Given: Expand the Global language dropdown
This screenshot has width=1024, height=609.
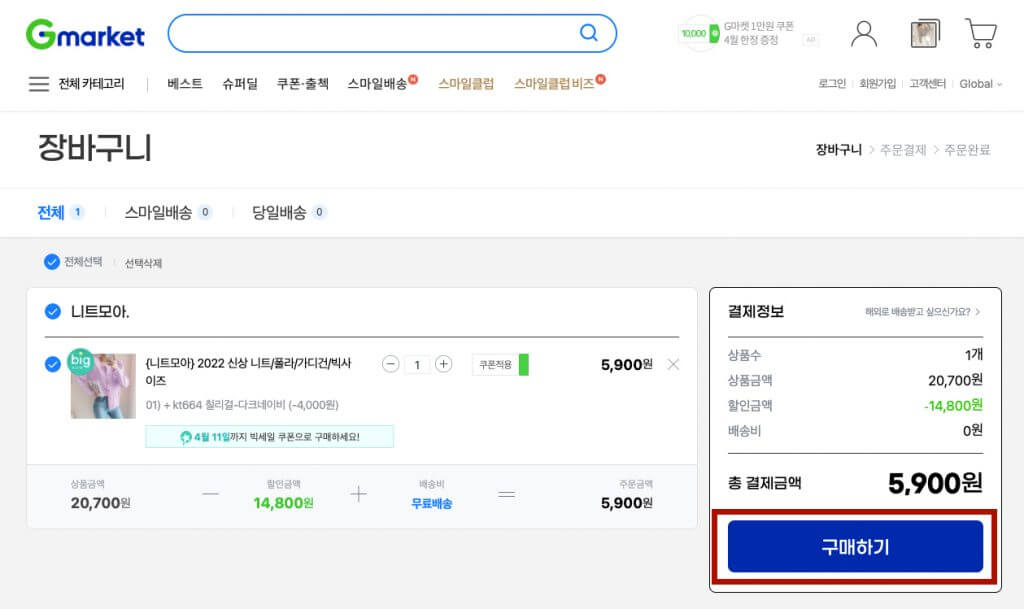Looking at the screenshot, I should 980,84.
